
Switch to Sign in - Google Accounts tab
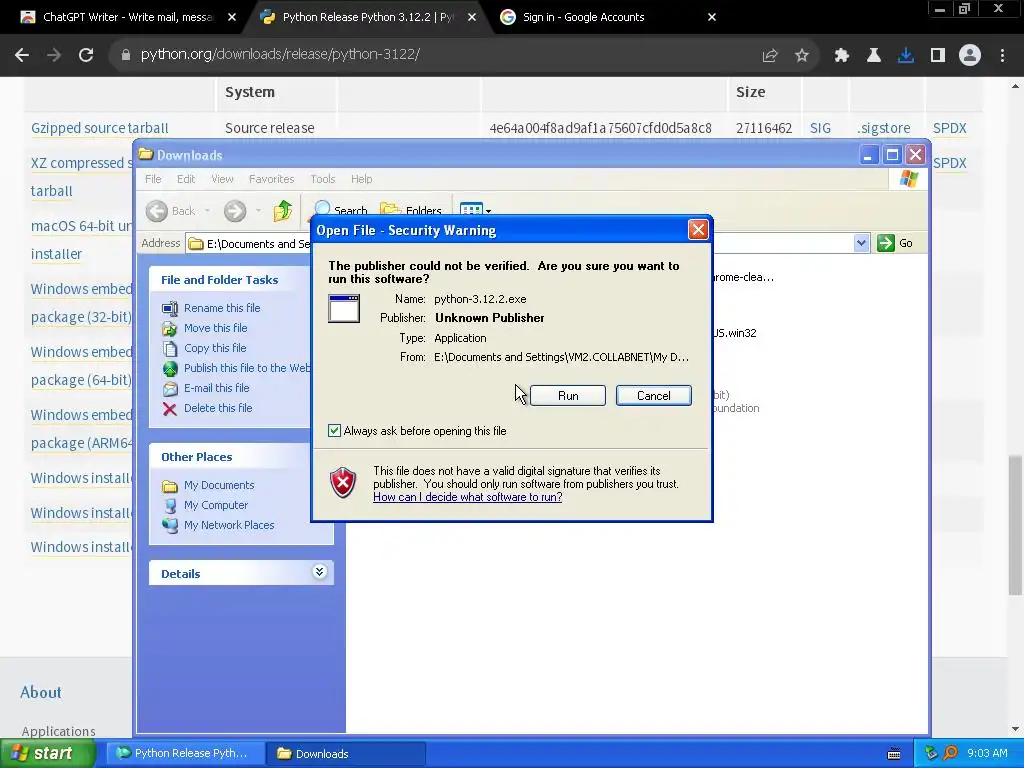coord(583,17)
